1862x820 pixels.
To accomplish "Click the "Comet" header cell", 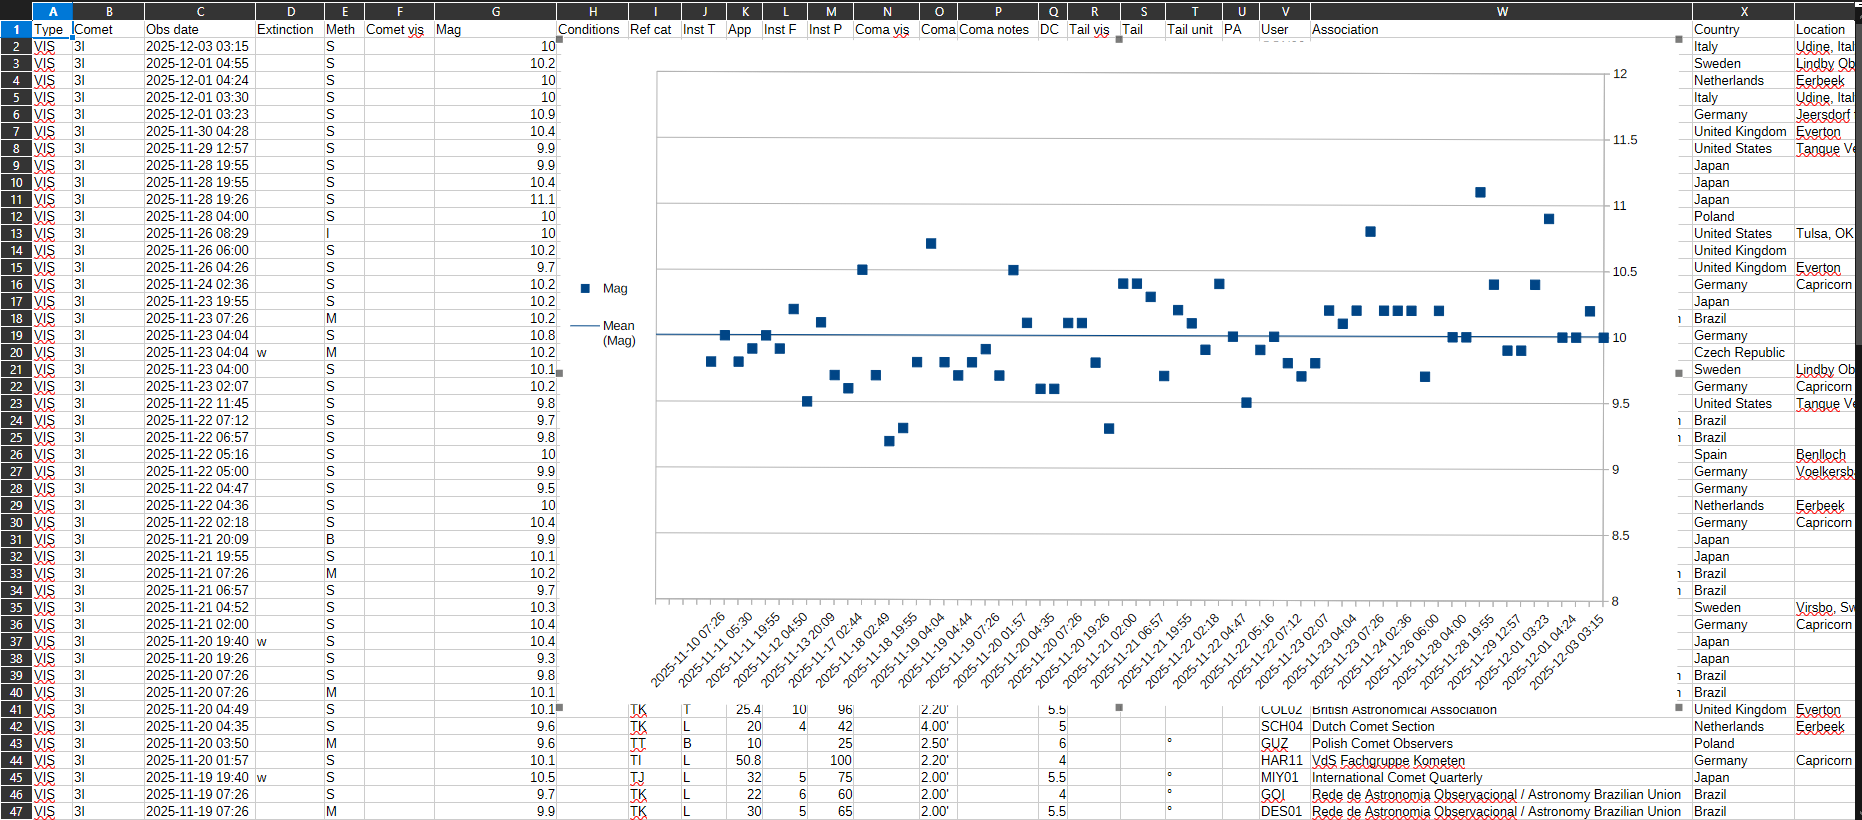I will (x=108, y=29).
